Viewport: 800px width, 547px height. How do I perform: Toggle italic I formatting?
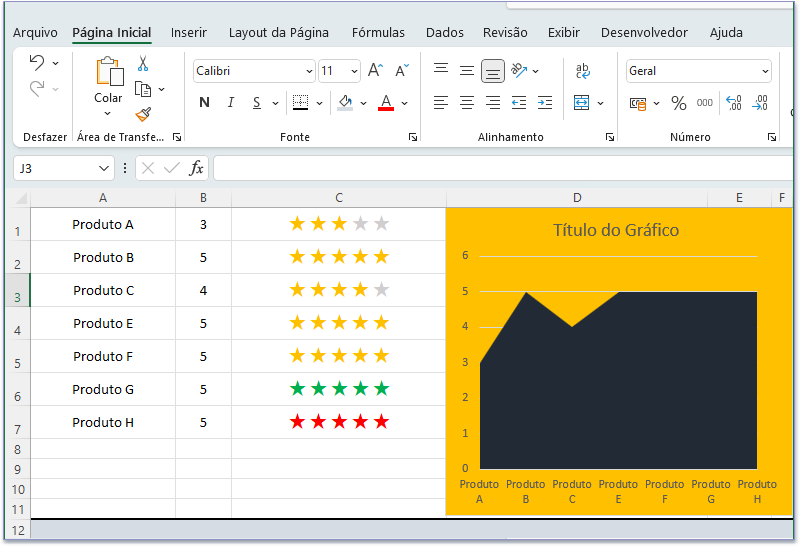pos(231,103)
